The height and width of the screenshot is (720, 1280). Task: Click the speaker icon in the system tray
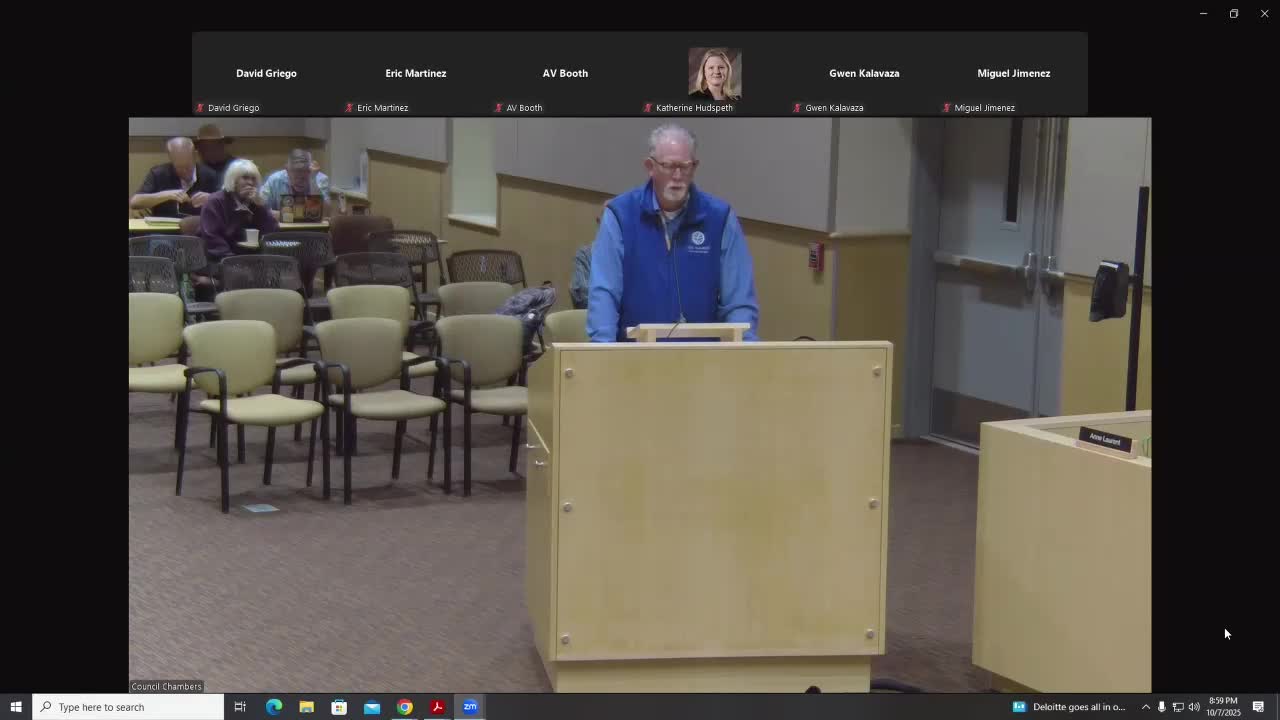[1193, 707]
